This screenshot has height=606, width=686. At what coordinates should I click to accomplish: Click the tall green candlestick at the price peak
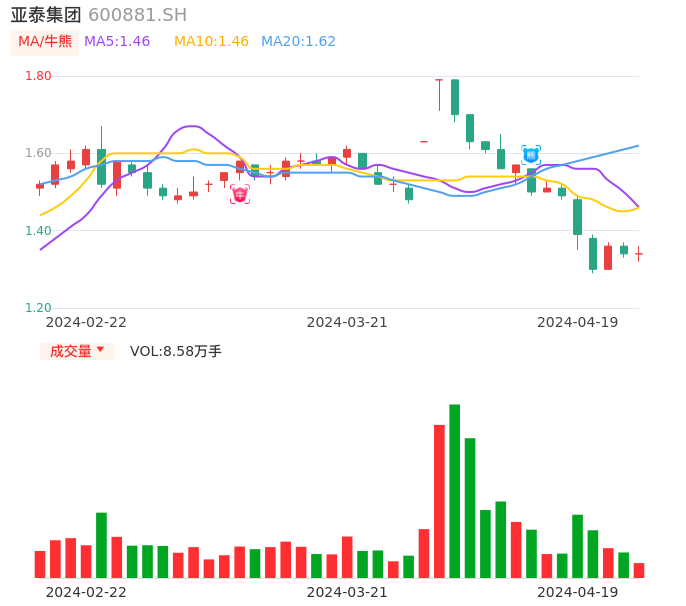click(455, 97)
